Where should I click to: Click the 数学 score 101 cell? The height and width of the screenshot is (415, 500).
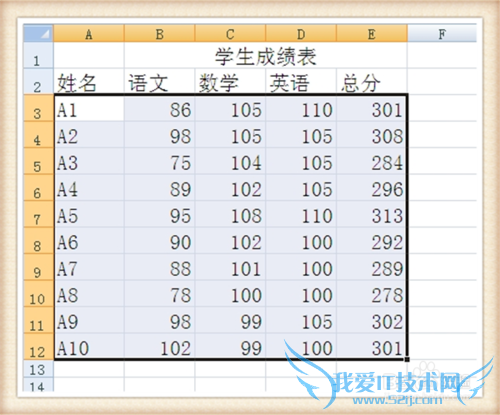point(230,267)
